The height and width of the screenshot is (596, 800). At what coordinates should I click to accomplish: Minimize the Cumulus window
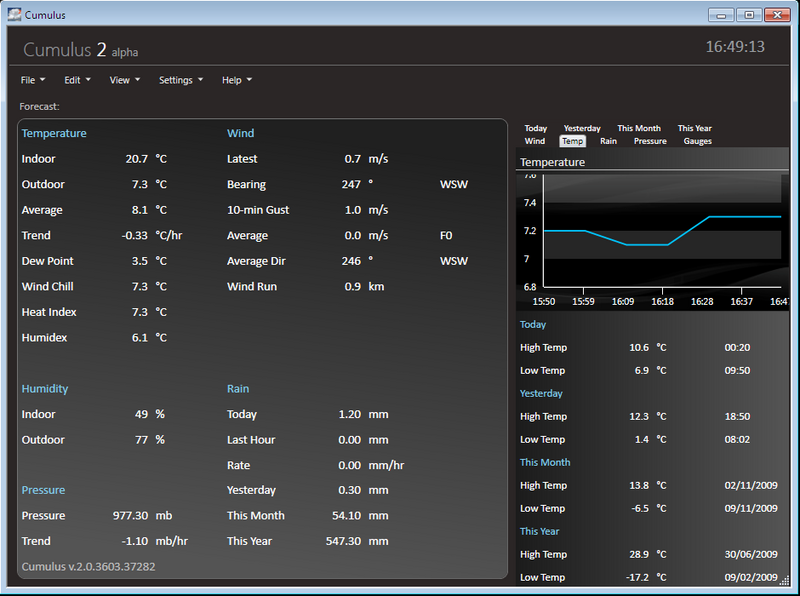point(722,15)
